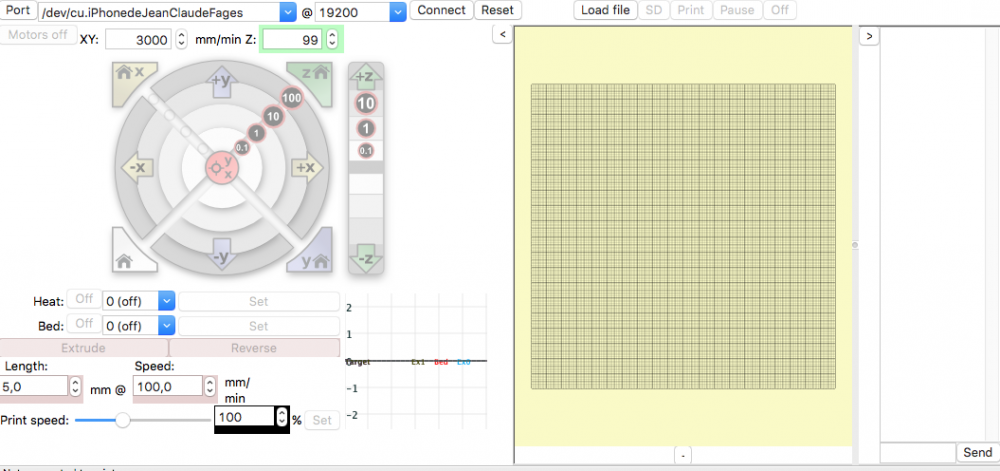This screenshot has height=471, width=1000.
Task: Lower the Z axis with the -z arrow
Action: coord(365,257)
